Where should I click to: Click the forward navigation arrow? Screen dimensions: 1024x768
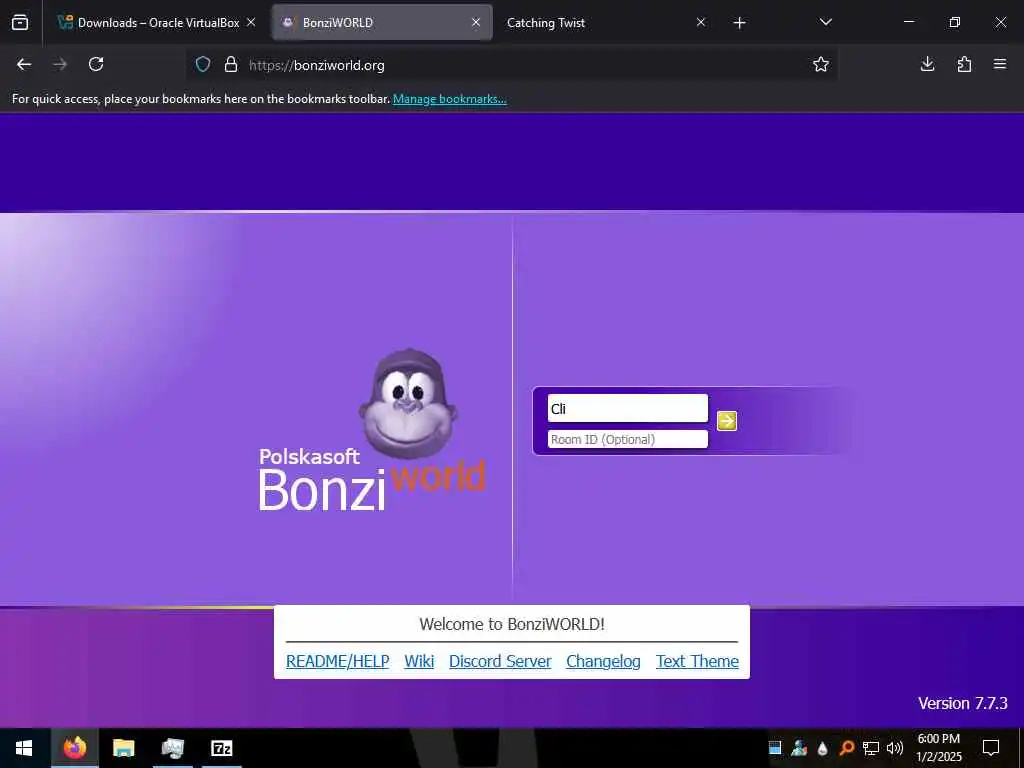[x=60, y=64]
